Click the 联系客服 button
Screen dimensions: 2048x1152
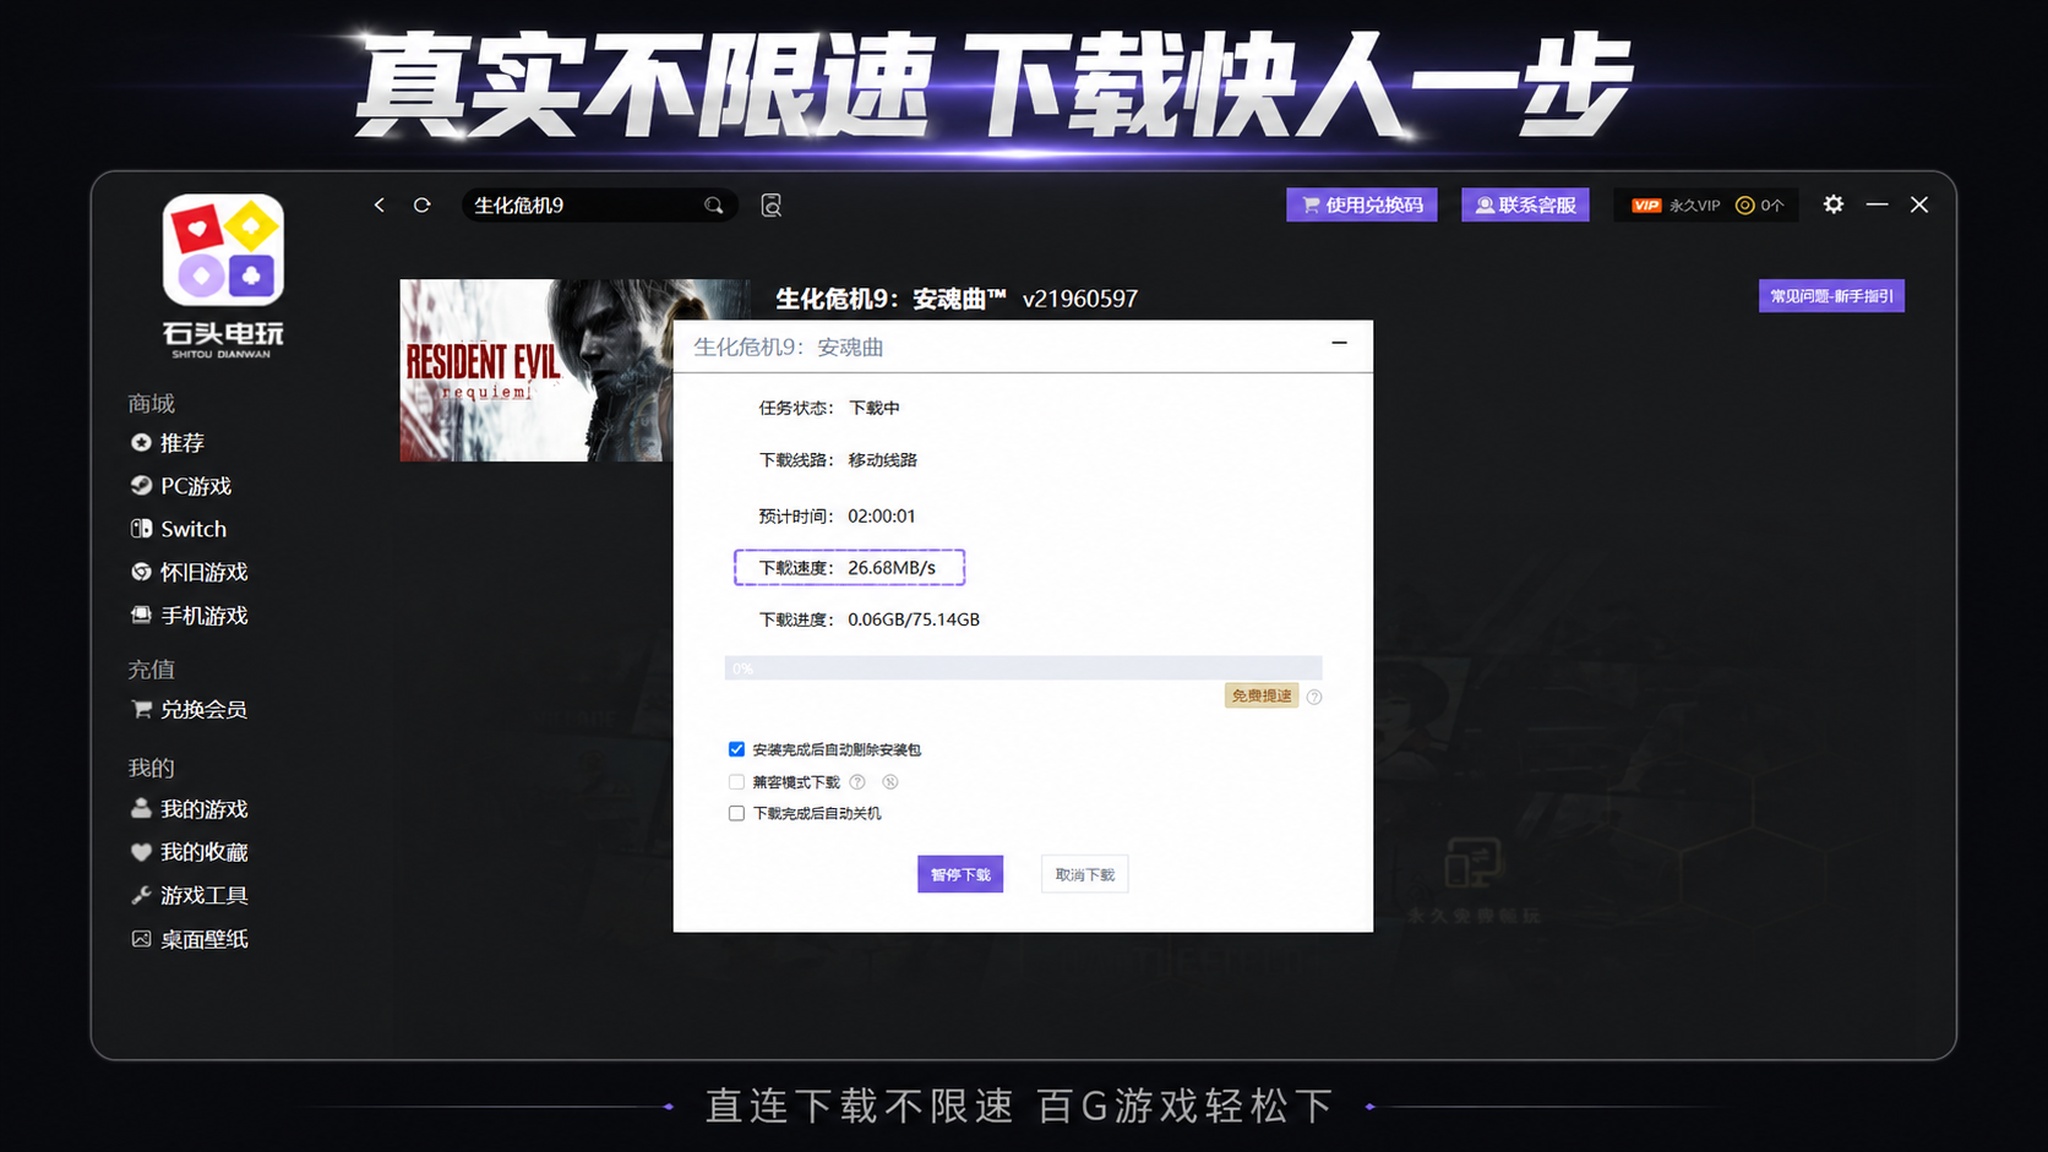tap(1525, 205)
